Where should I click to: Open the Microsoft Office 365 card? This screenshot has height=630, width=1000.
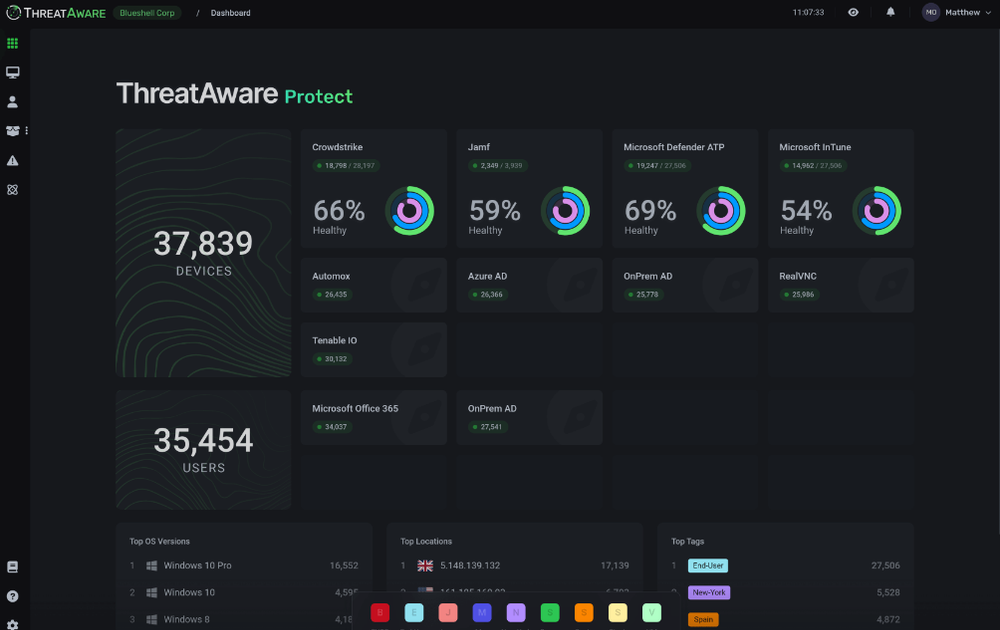tap(374, 418)
